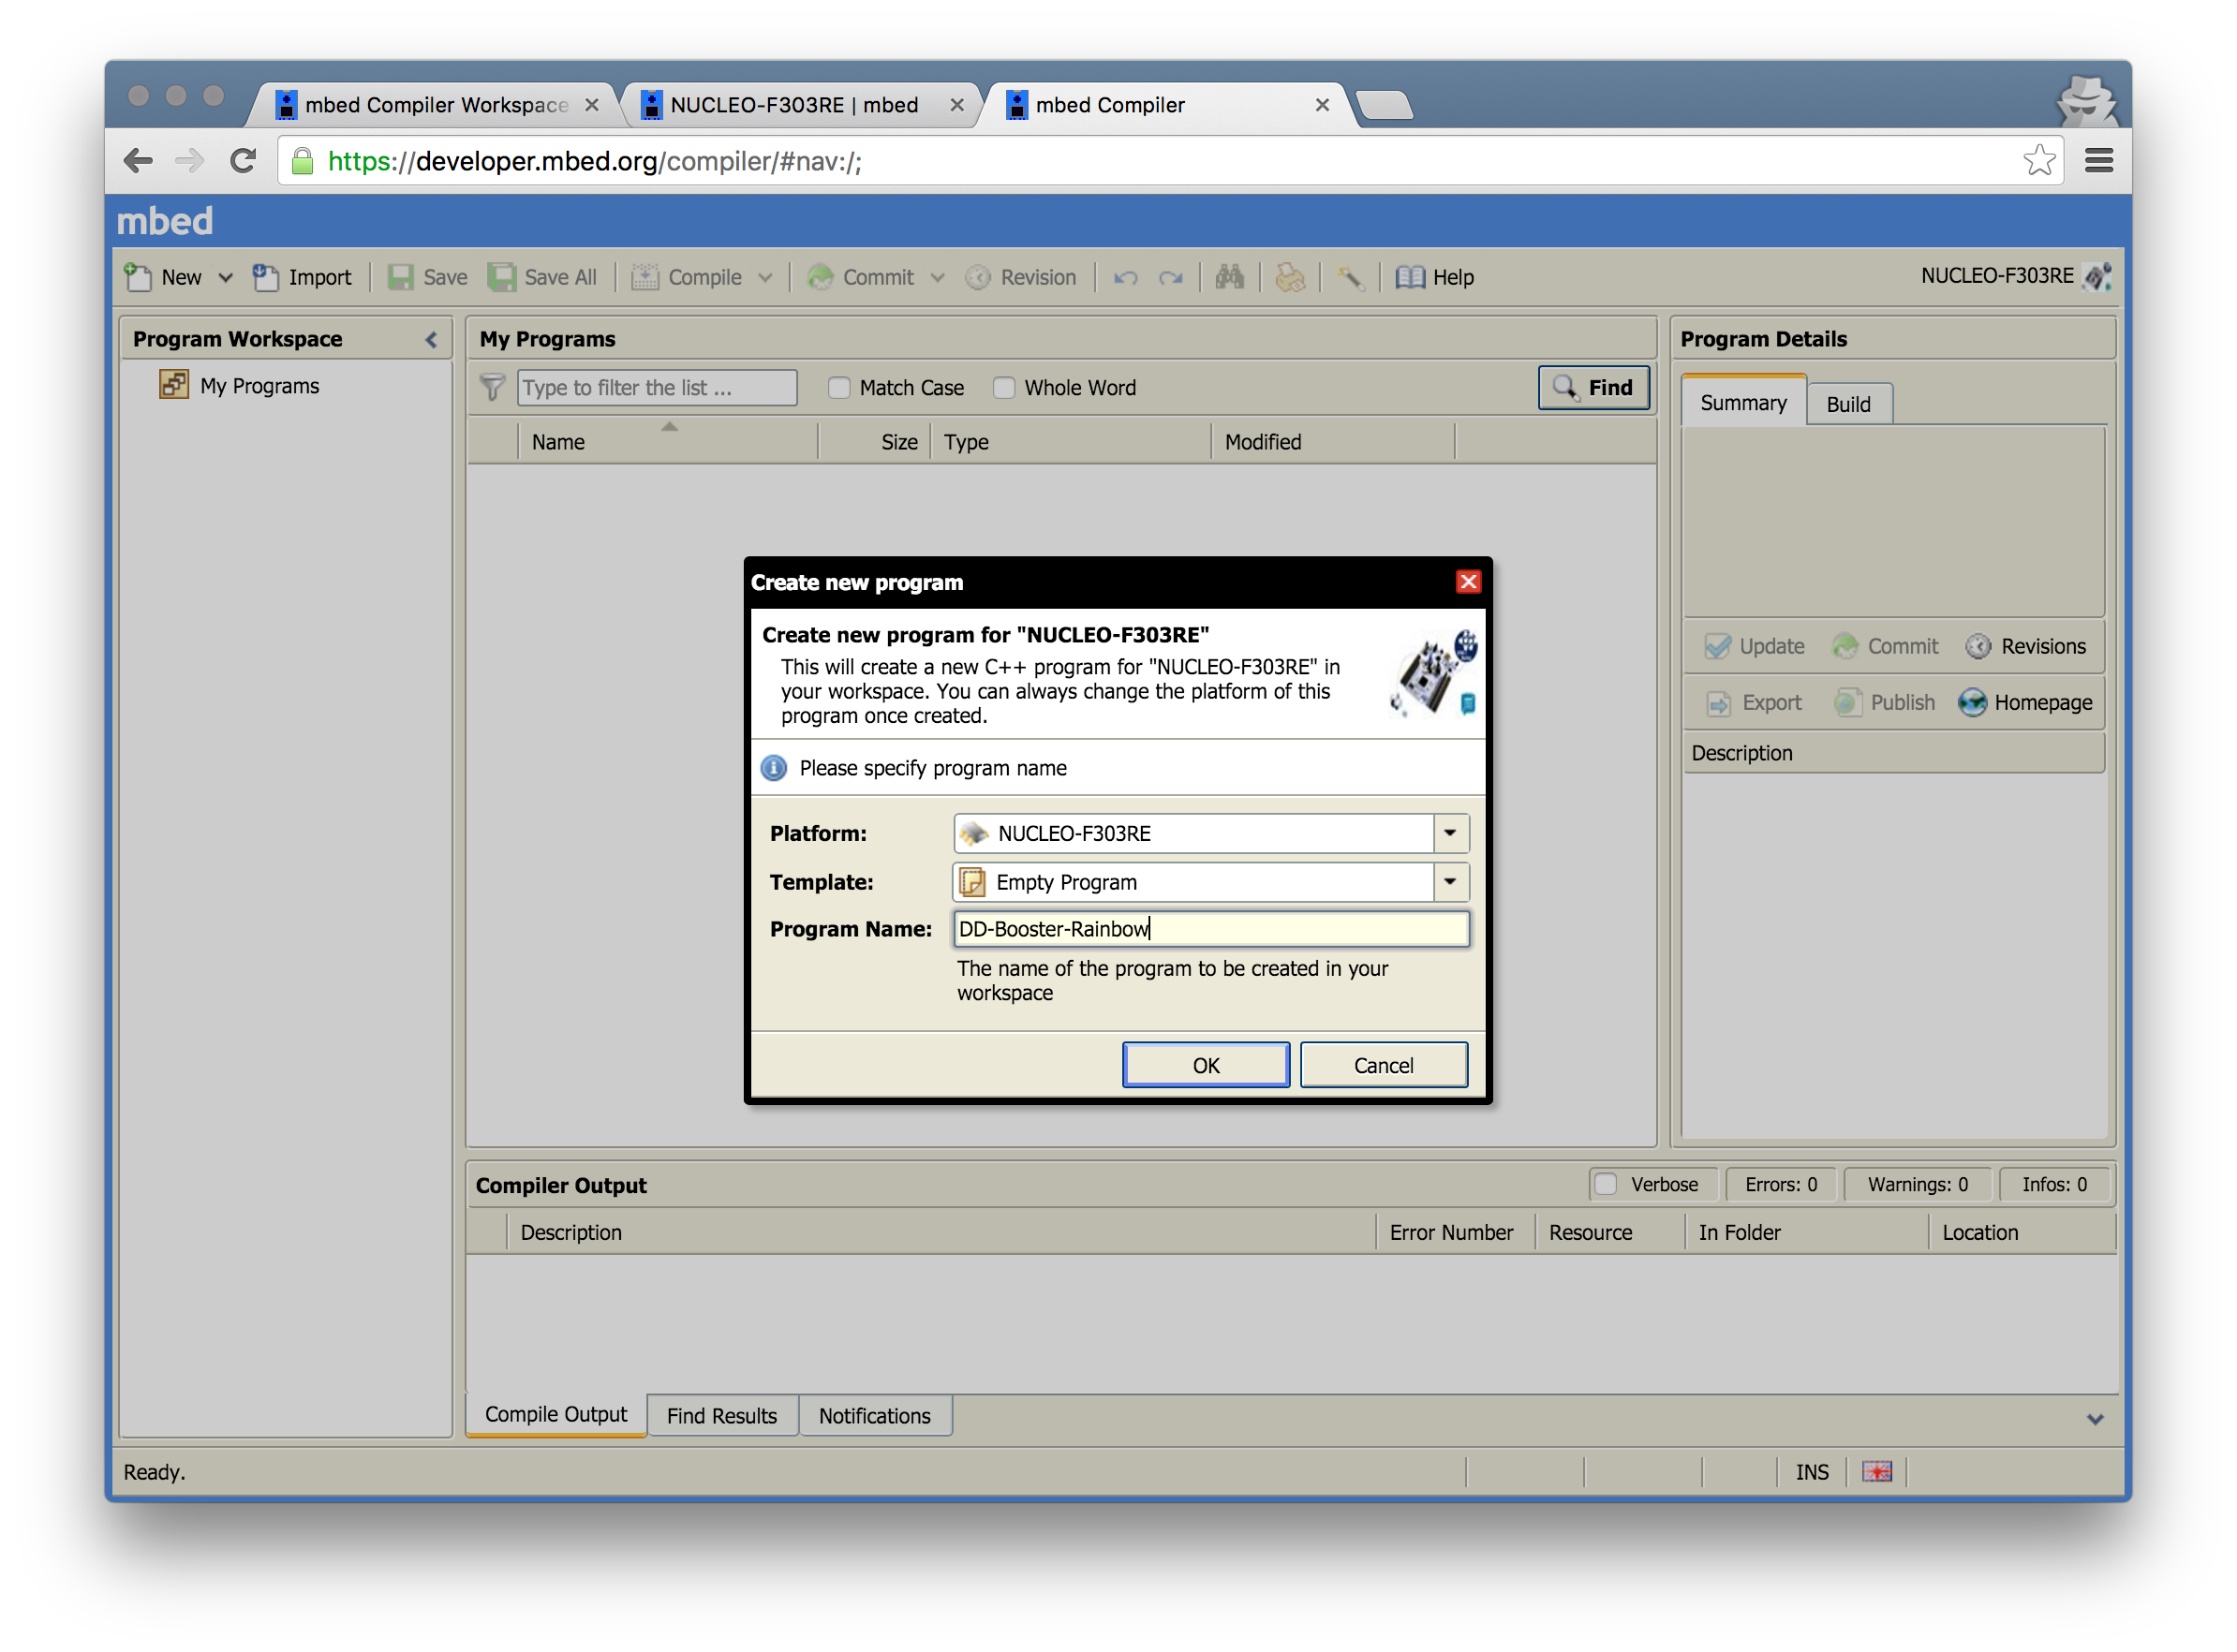2237x1652 pixels.
Task: Click the language flag icon in status bar
Action: (x=1877, y=1472)
